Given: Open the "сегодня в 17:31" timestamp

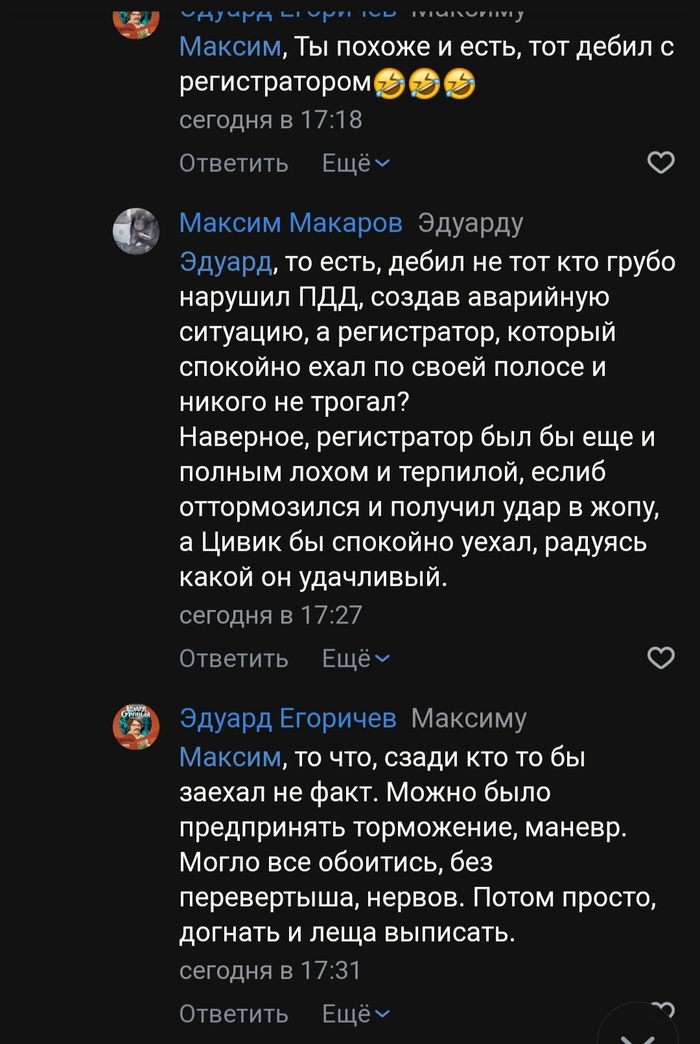Looking at the screenshot, I should point(270,971).
